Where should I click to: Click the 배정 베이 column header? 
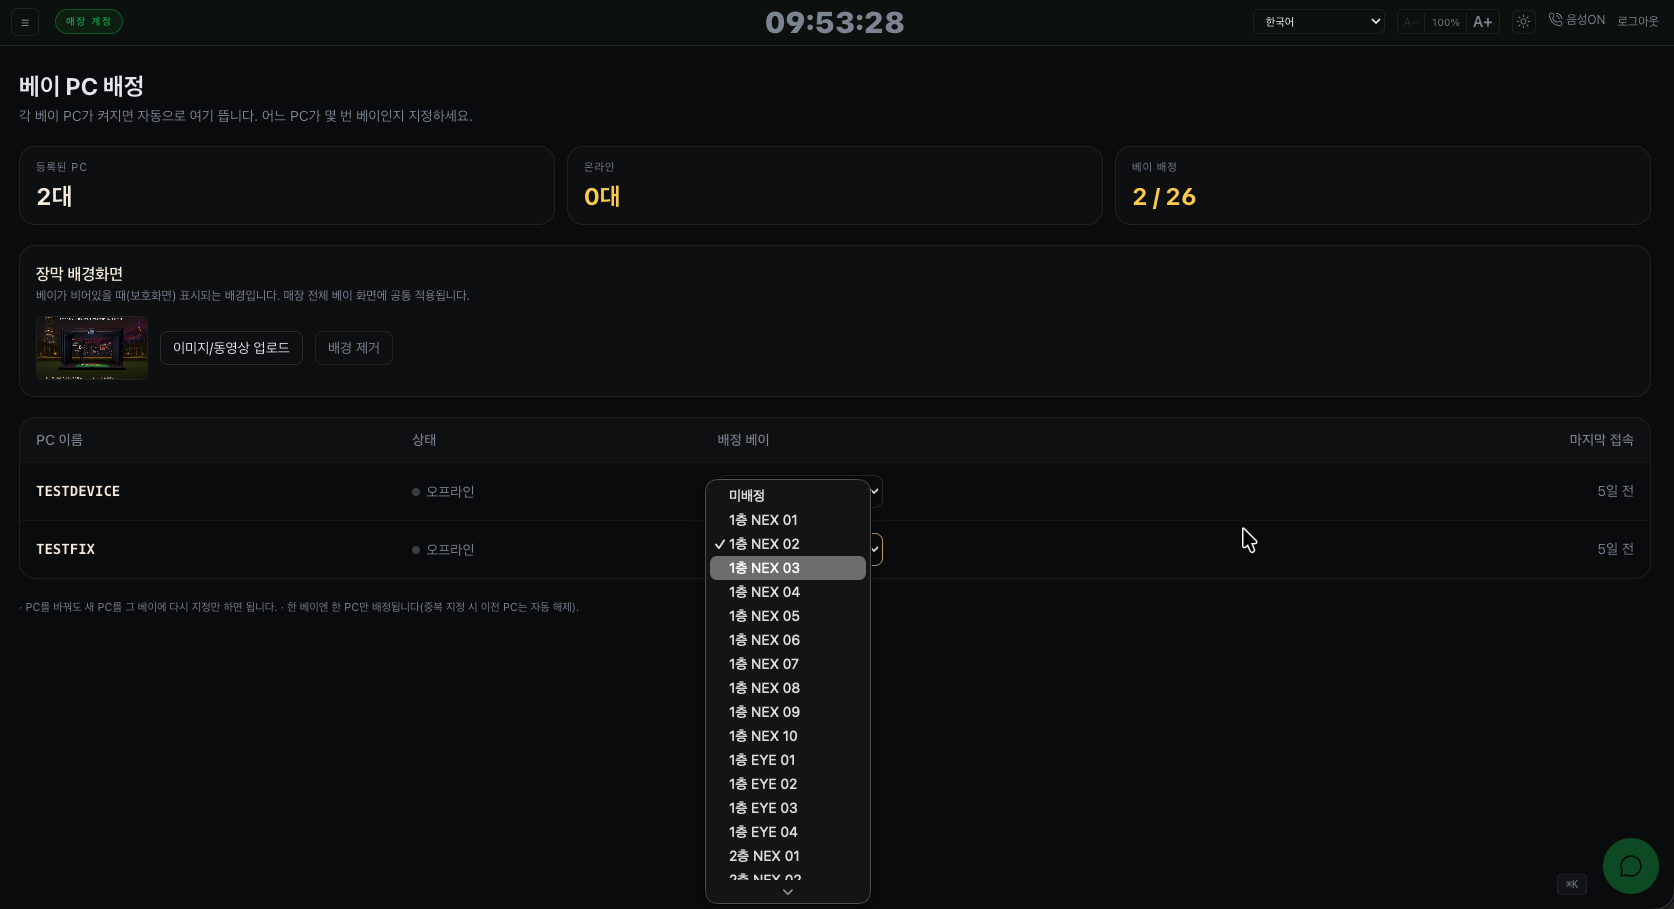tap(743, 440)
